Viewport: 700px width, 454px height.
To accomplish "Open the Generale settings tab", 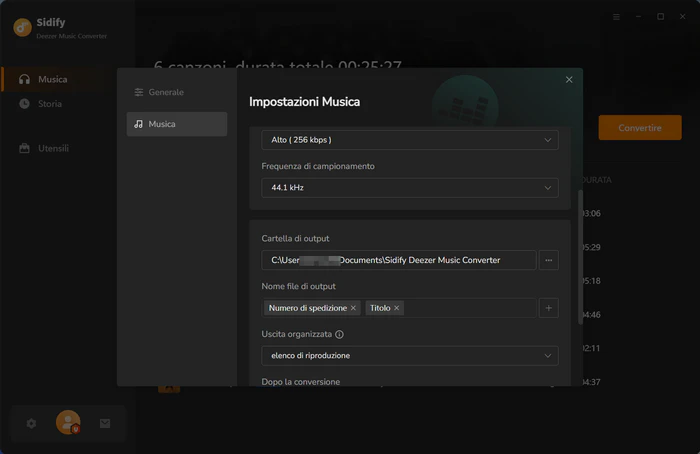I will (x=177, y=92).
